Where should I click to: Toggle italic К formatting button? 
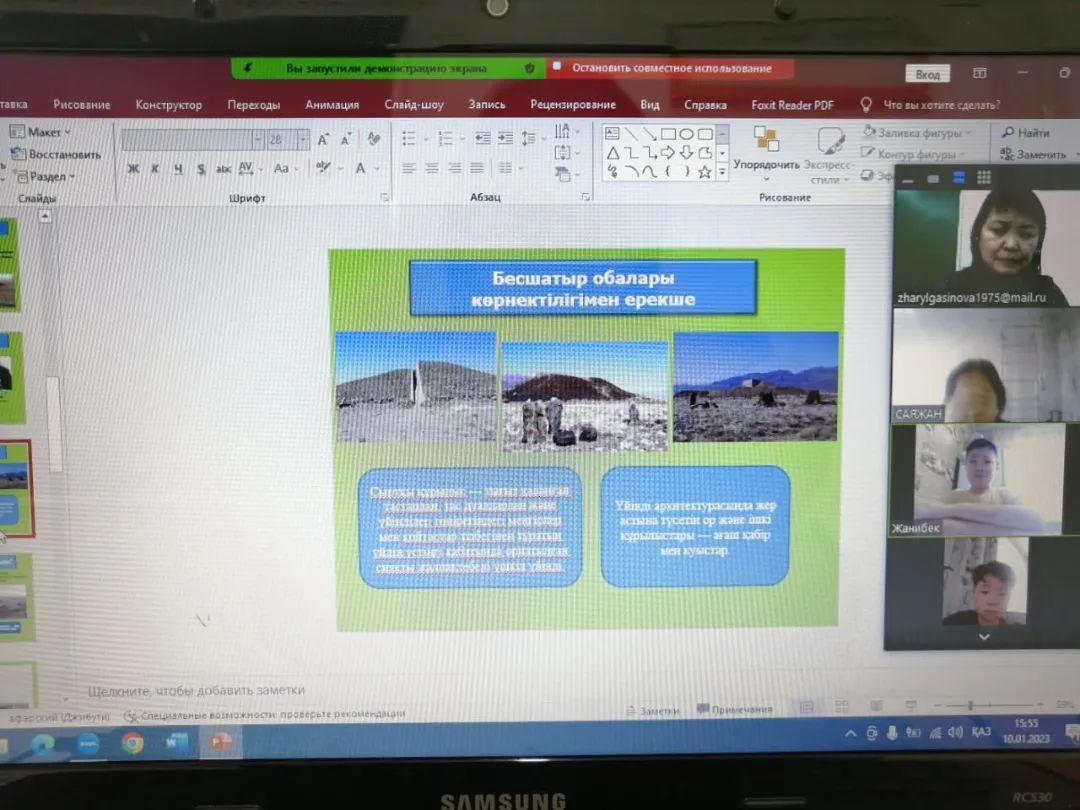point(156,168)
